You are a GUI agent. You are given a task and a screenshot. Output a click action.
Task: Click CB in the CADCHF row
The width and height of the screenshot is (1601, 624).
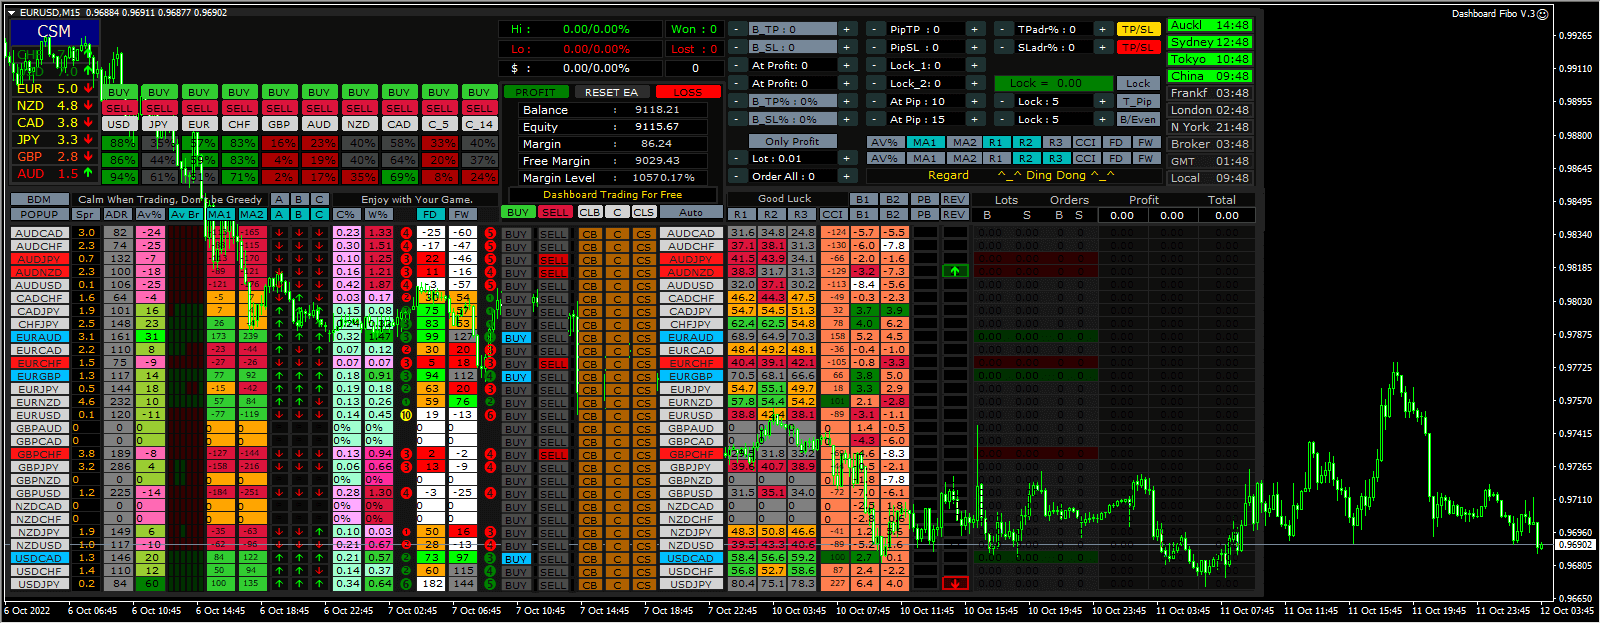click(590, 298)
